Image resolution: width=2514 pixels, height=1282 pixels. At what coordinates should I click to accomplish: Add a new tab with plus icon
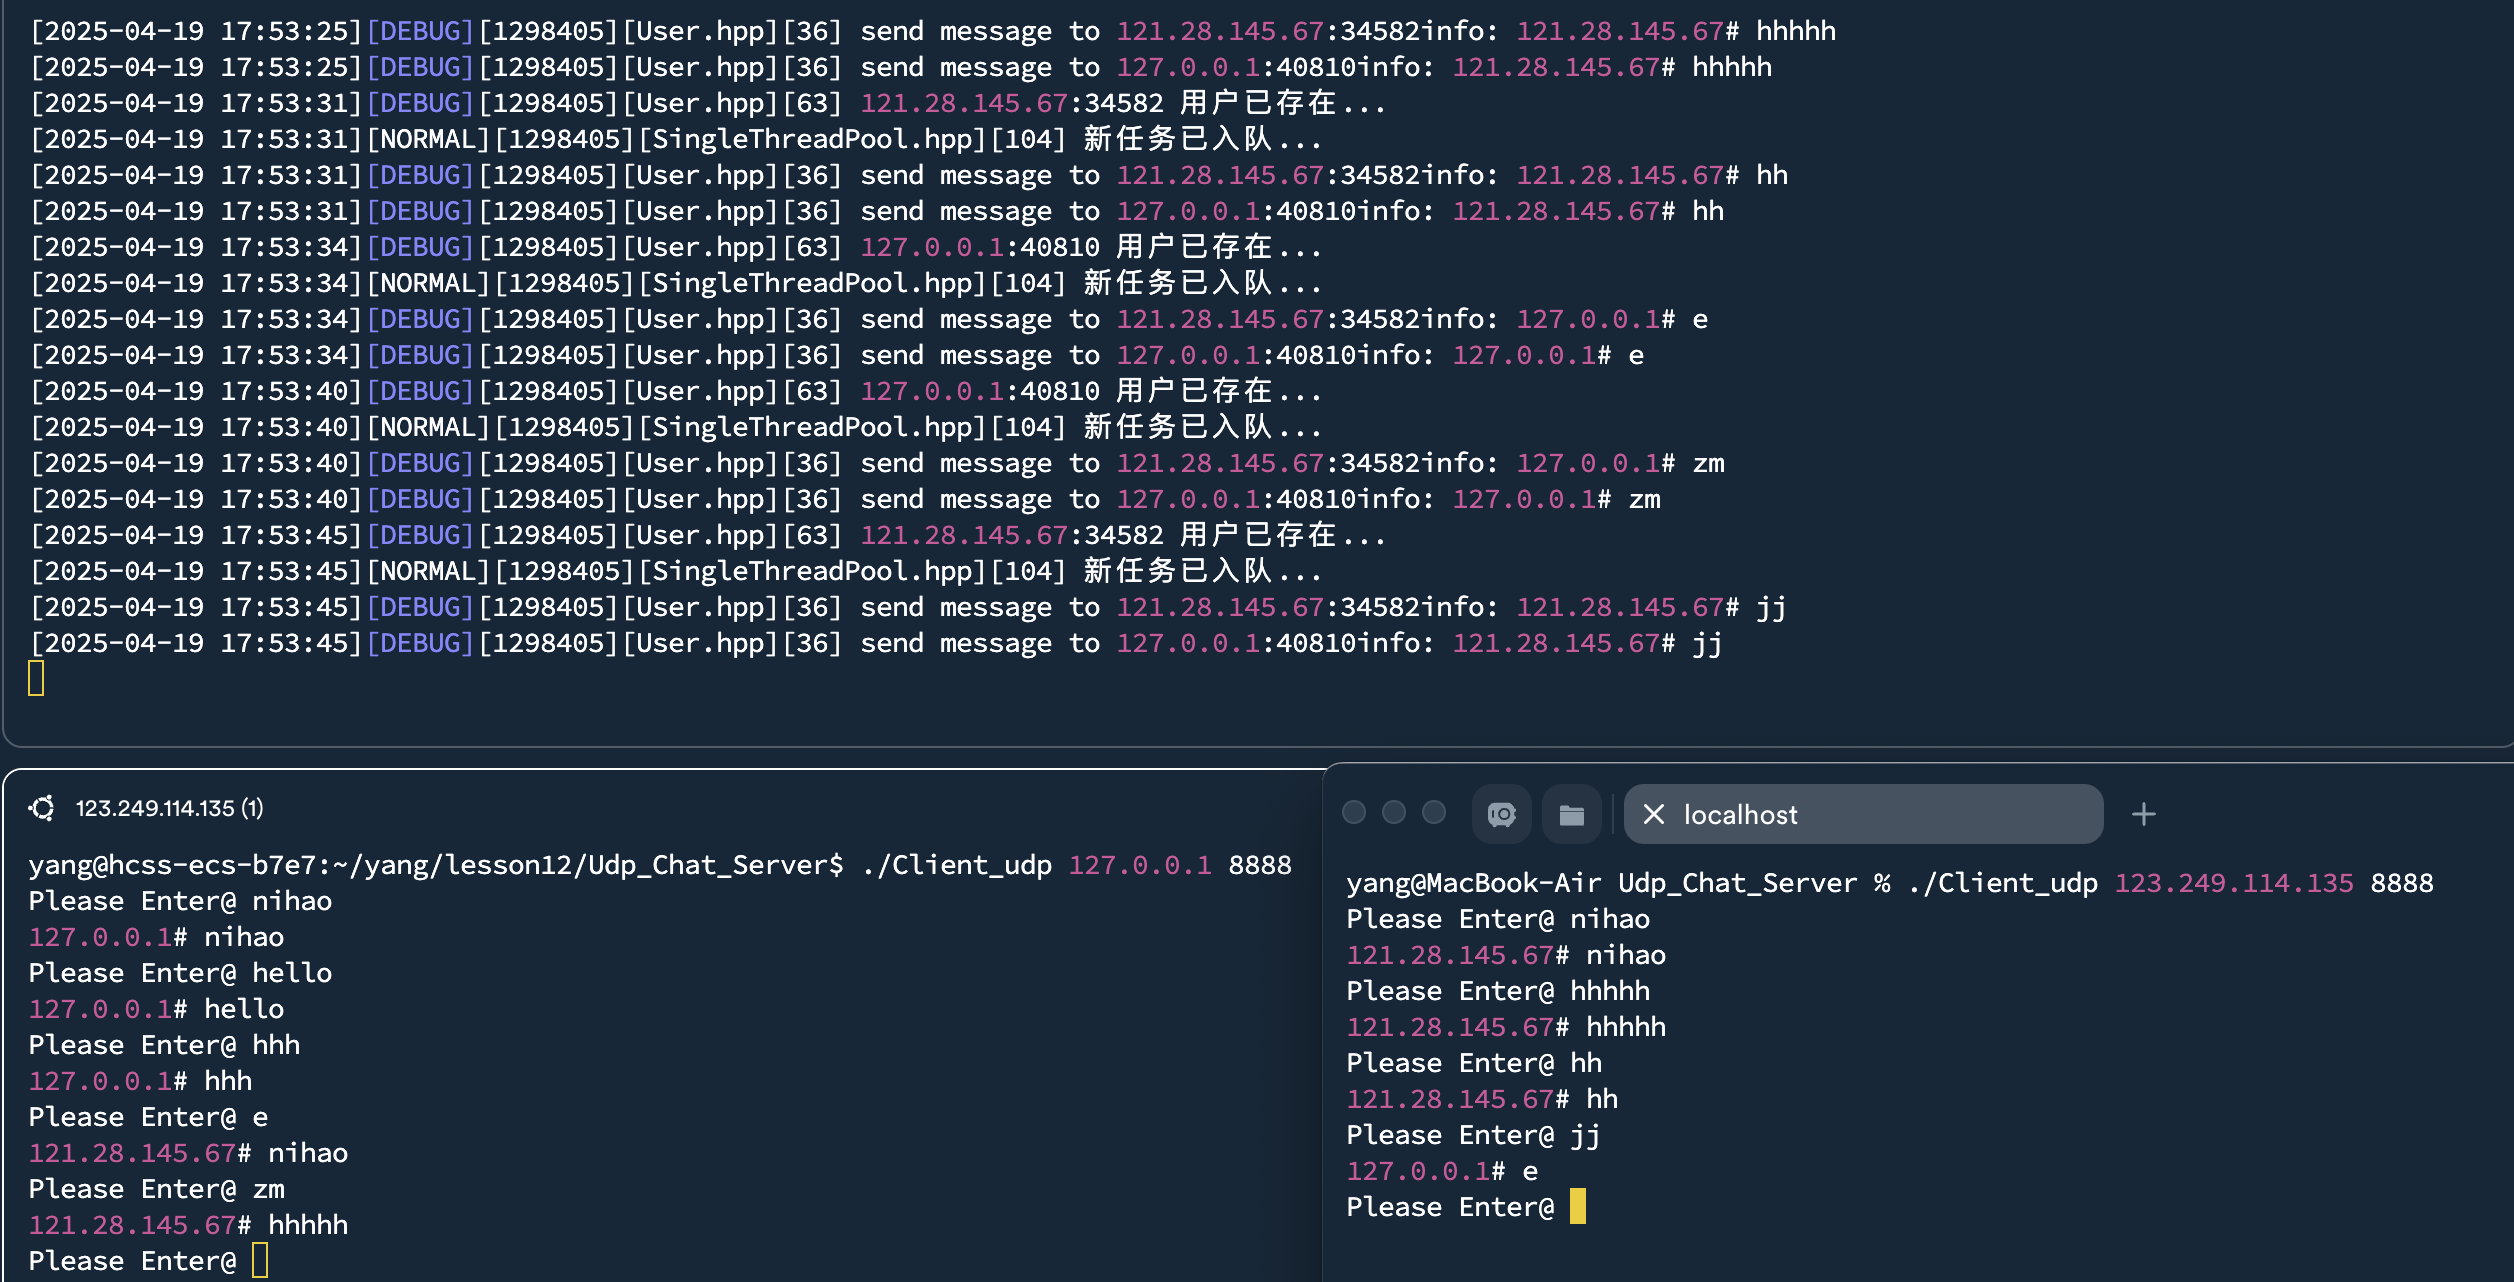(x=2143, y=815)
